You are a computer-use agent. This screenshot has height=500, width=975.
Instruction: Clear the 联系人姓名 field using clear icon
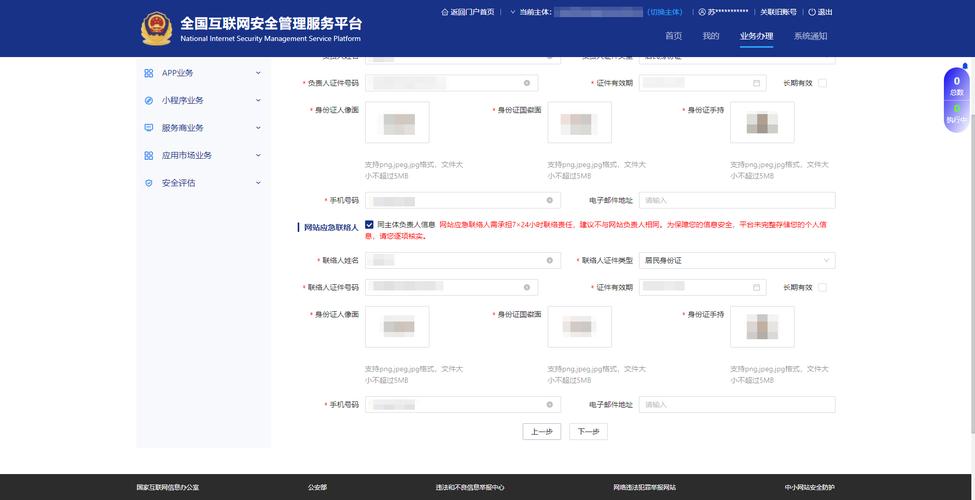tap(549, 260)
